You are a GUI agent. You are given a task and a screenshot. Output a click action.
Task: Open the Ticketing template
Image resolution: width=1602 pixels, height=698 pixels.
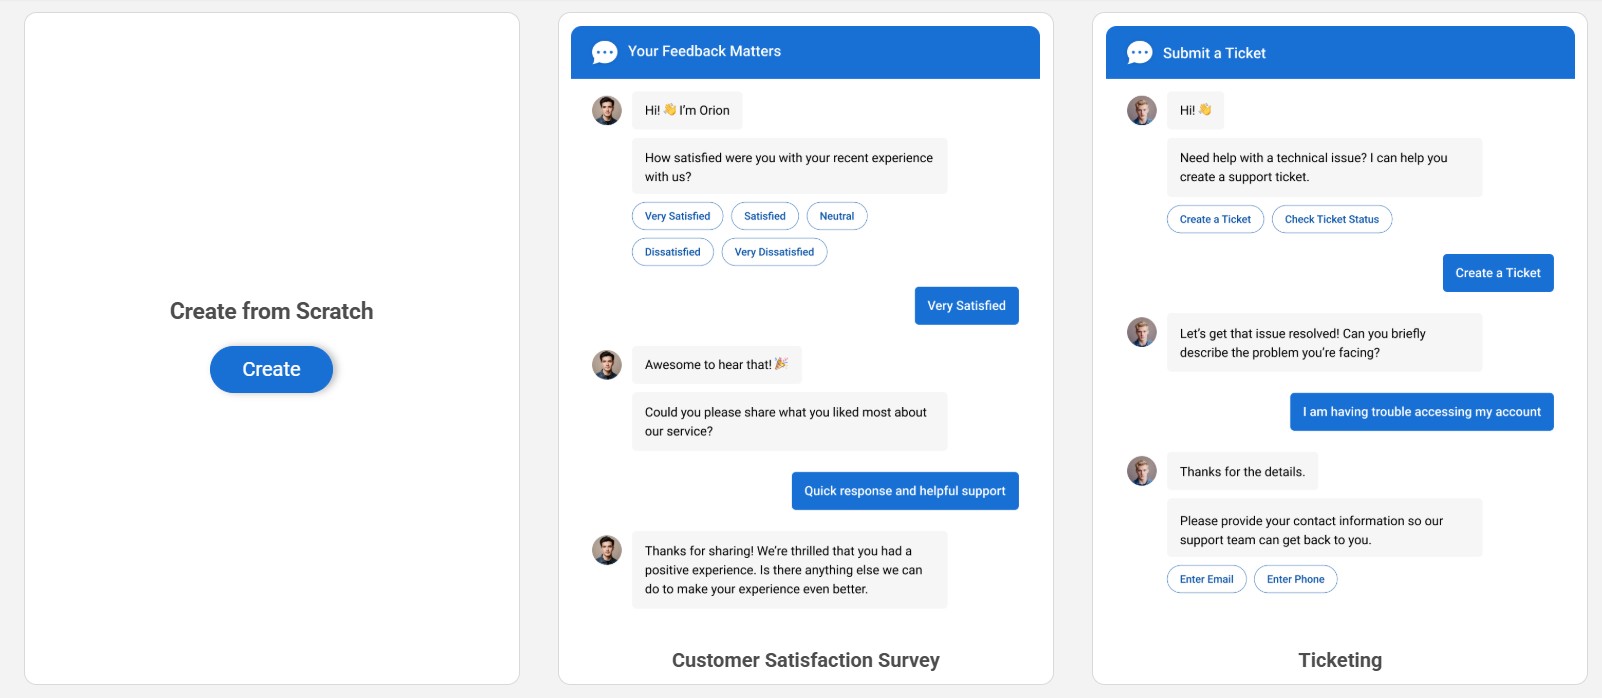1341,660
